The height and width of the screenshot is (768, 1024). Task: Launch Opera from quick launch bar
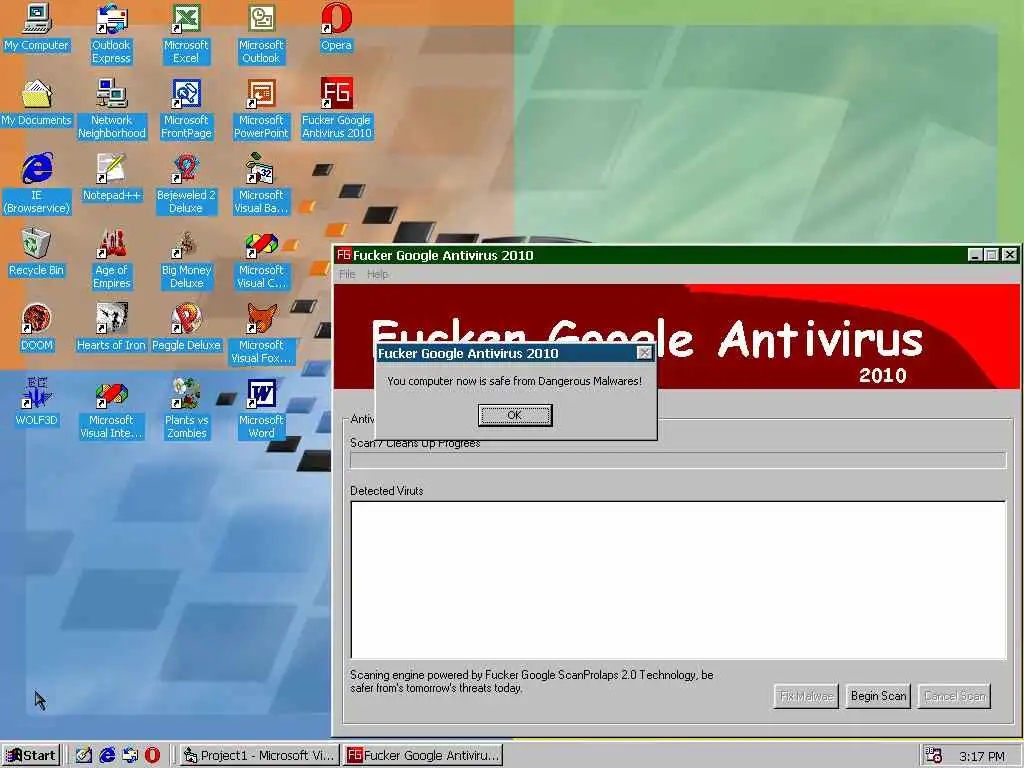click(x=152, y=756)
